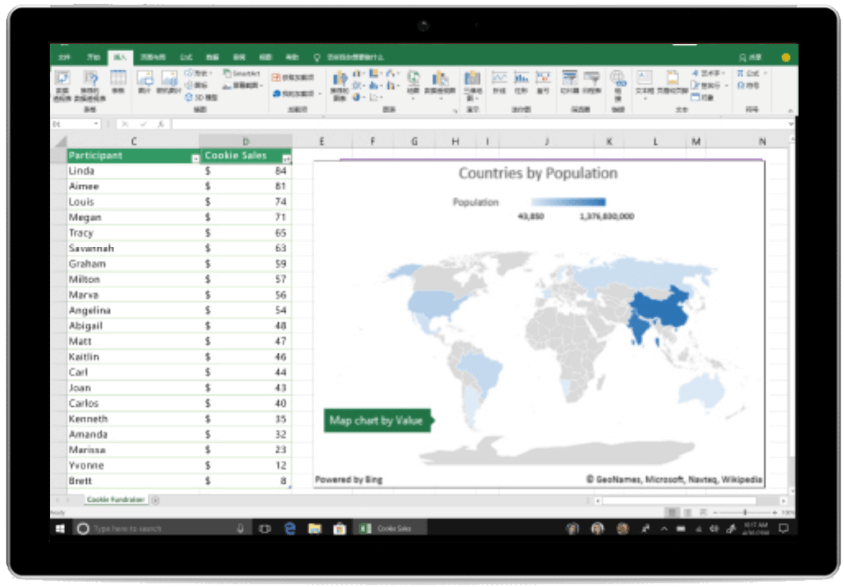The image size is (844, 587).
Task: Click the SmartArt button
Action: [x=240, y=74]
